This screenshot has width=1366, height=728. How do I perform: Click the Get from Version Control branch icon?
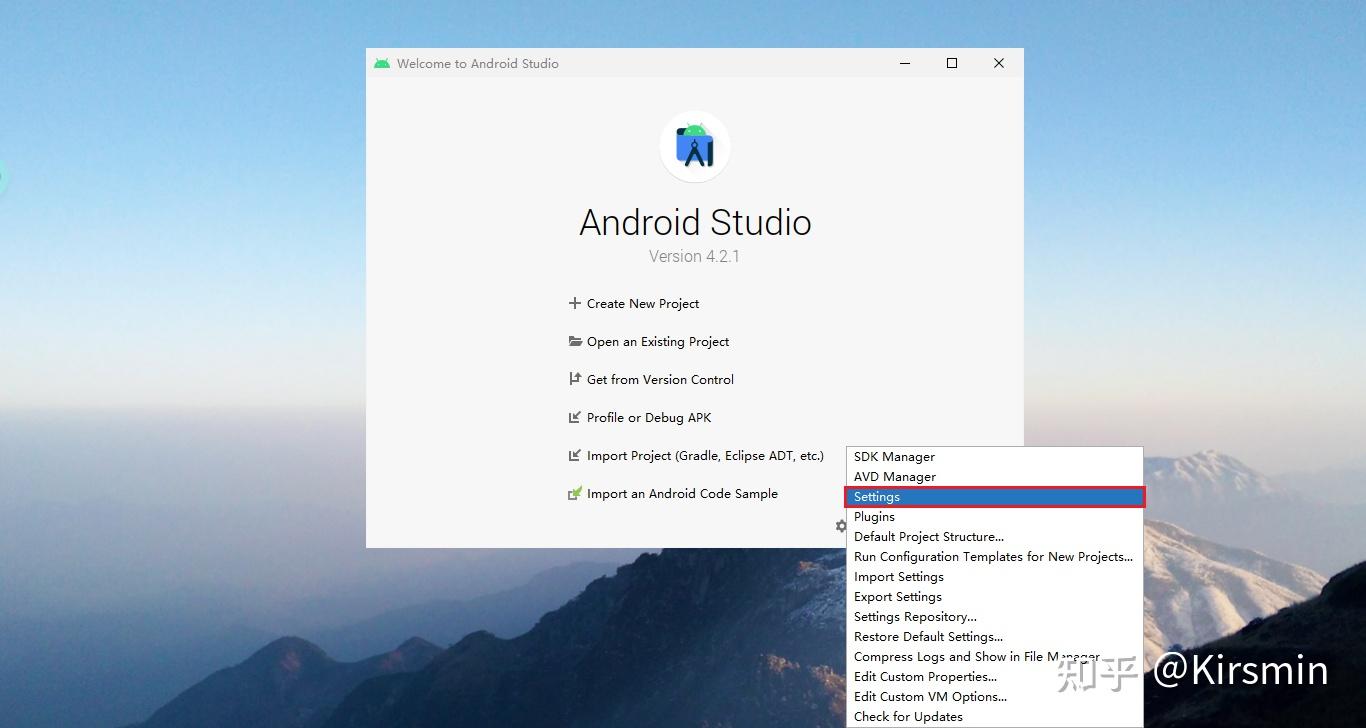coord(574,379)
